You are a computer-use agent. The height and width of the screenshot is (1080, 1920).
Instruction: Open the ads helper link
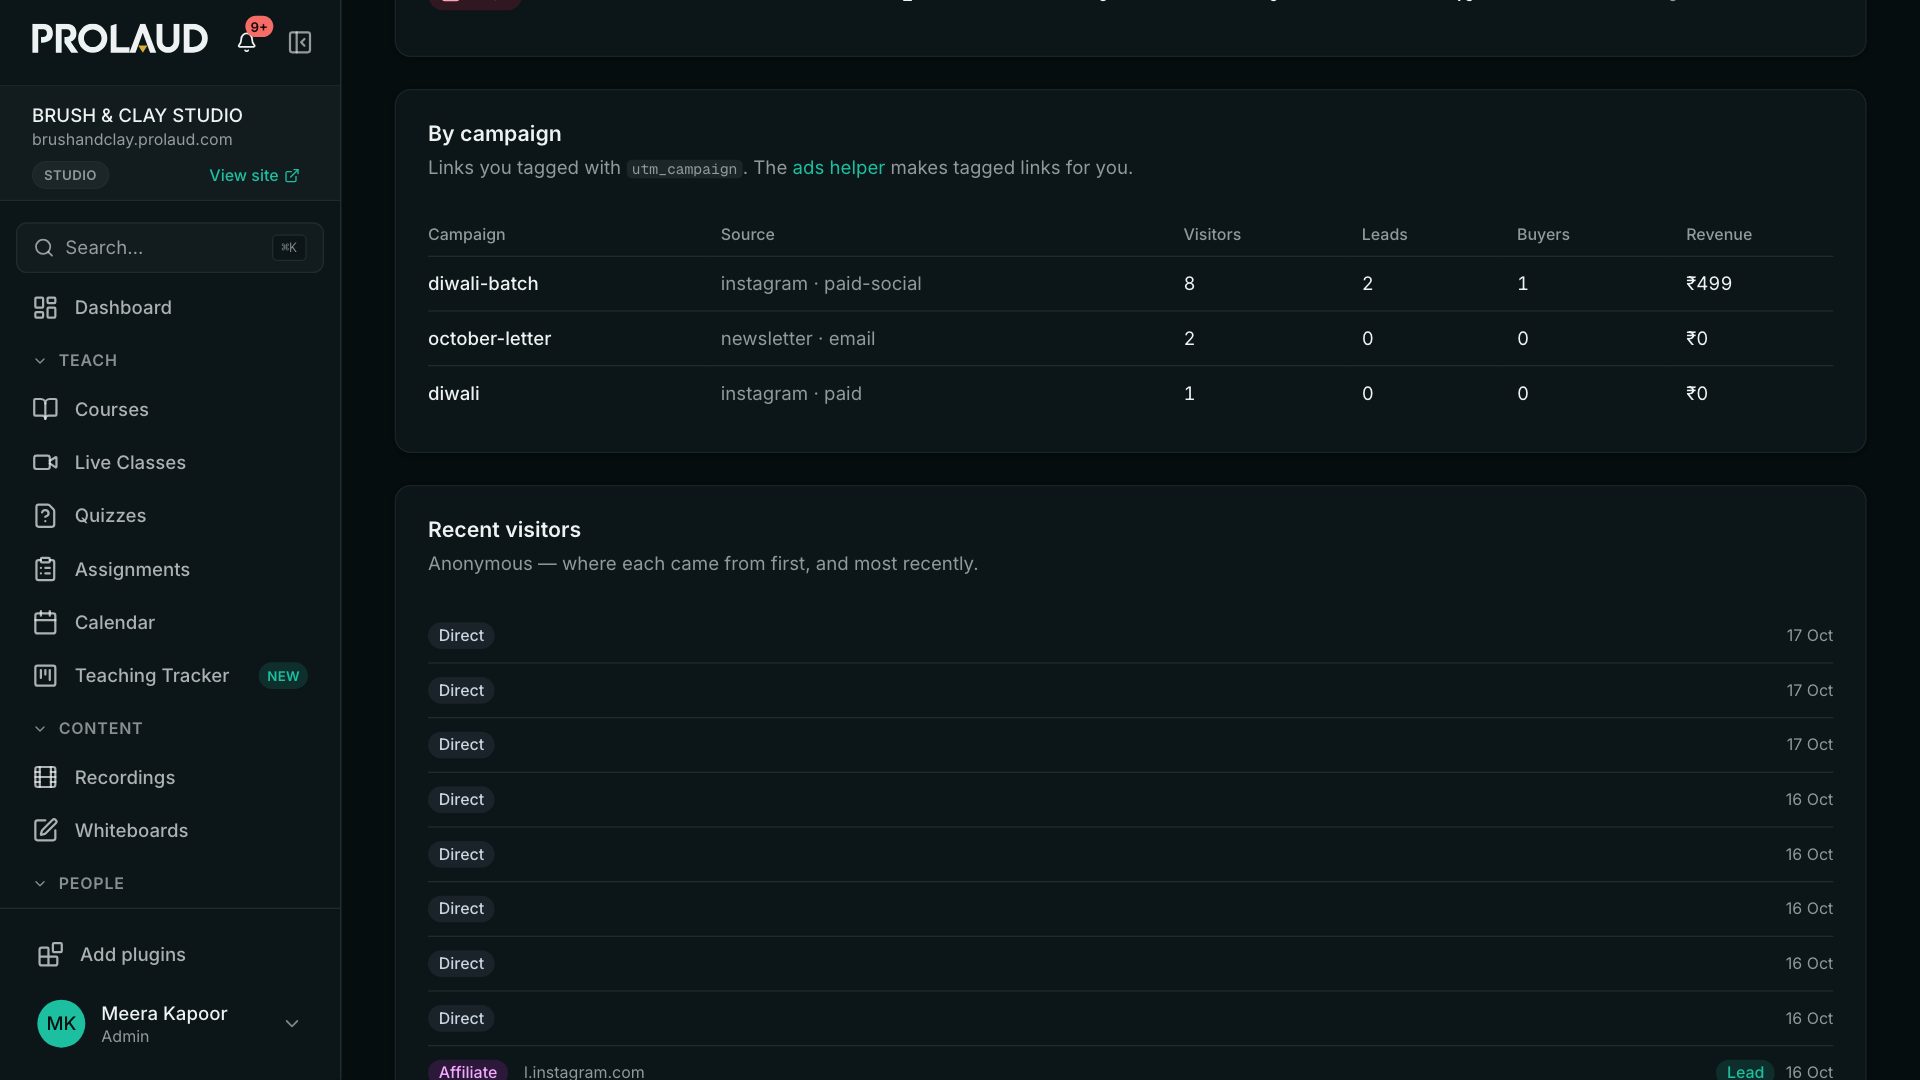838,168
